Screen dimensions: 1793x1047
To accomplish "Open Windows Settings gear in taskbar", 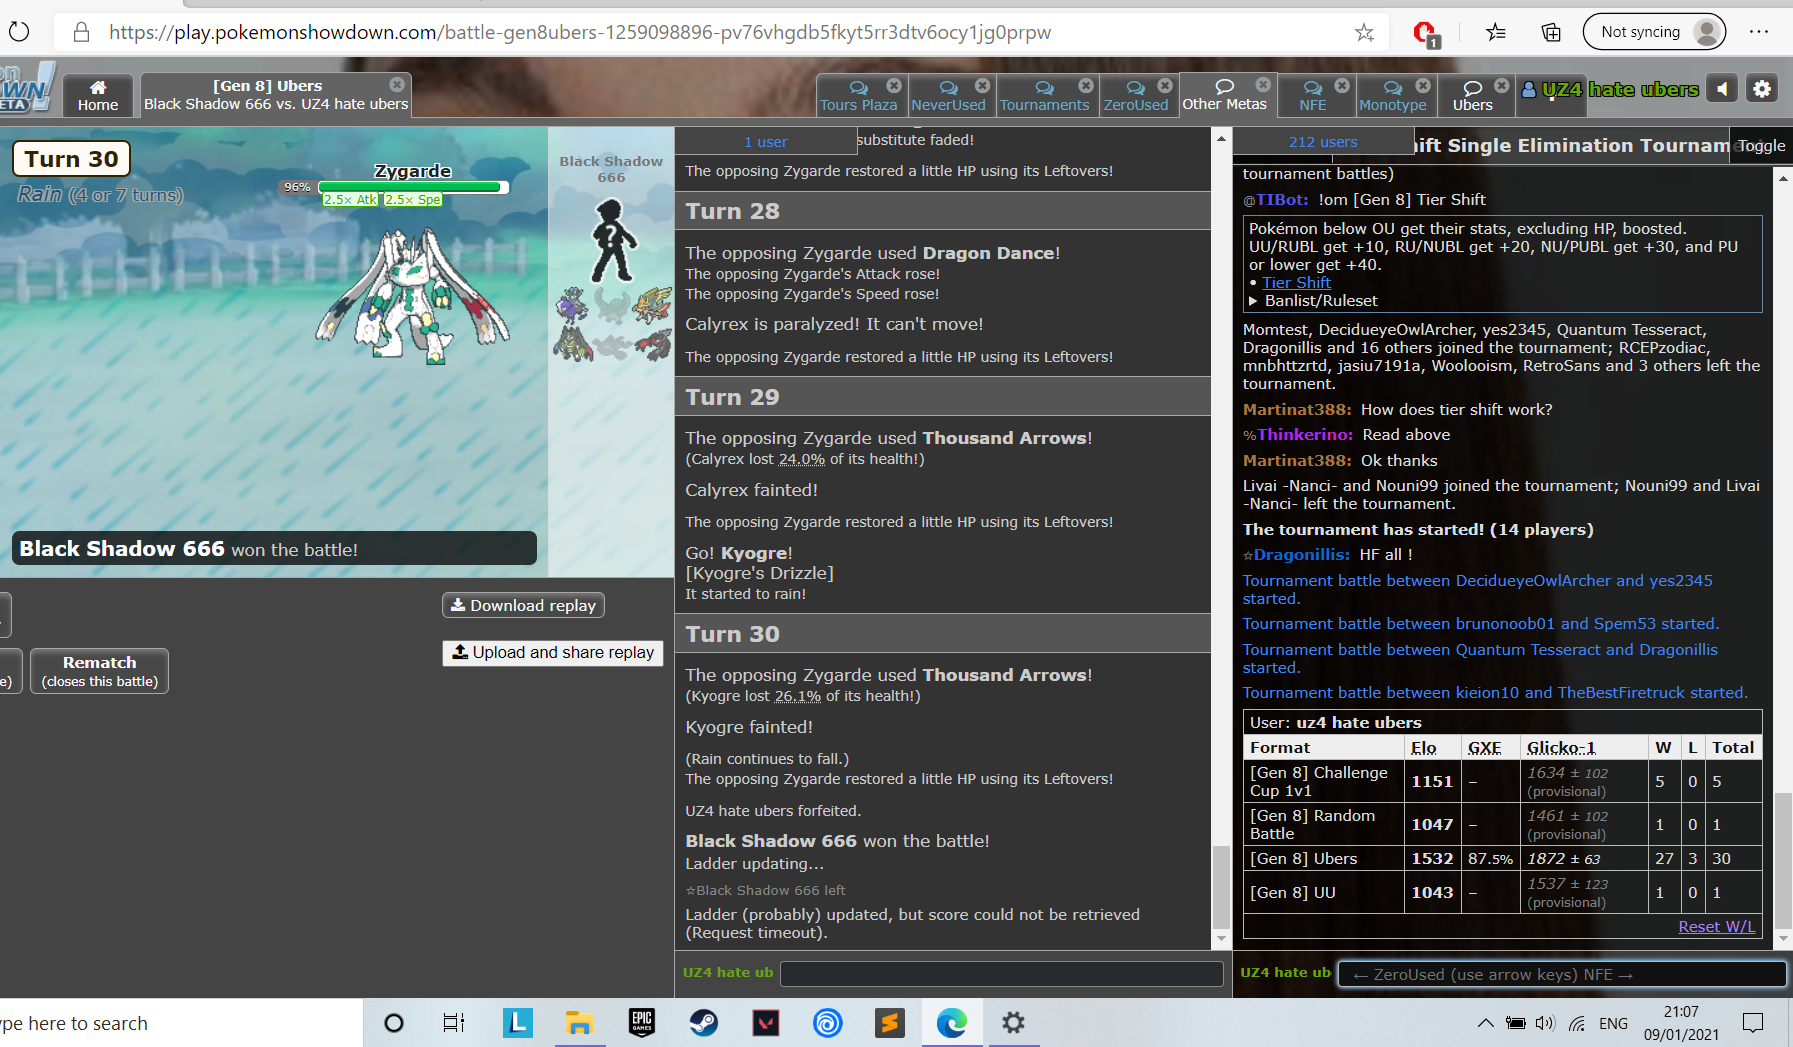I will point(1013,1022).
